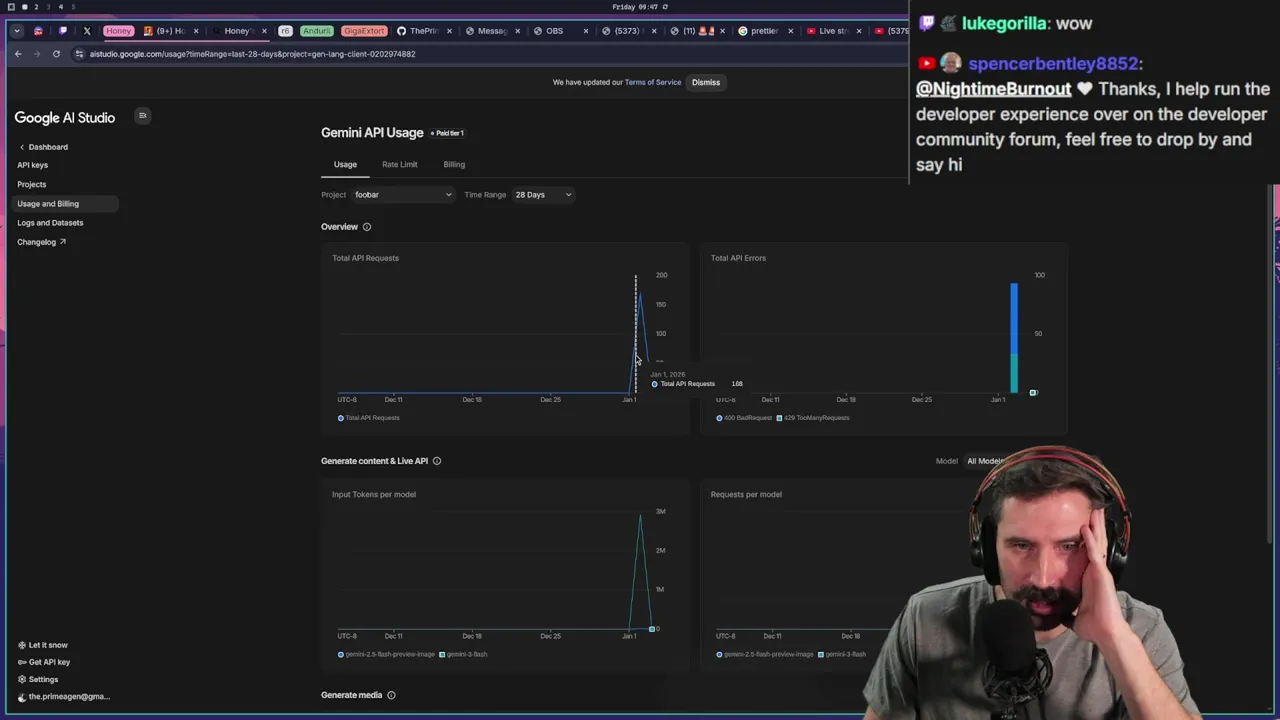Toggle 429 TooManyRequests legend entry

coord(813,418)
